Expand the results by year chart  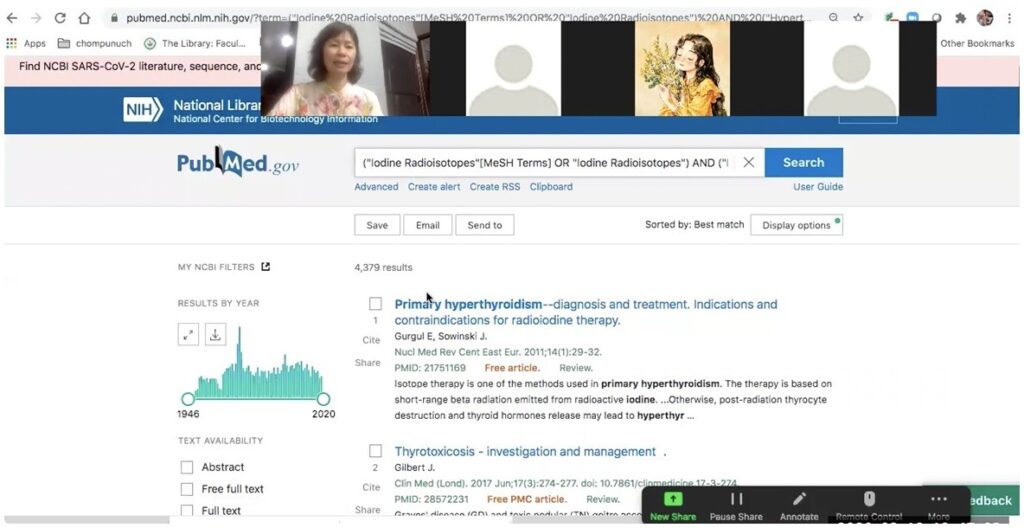click(x=188, y=335)
